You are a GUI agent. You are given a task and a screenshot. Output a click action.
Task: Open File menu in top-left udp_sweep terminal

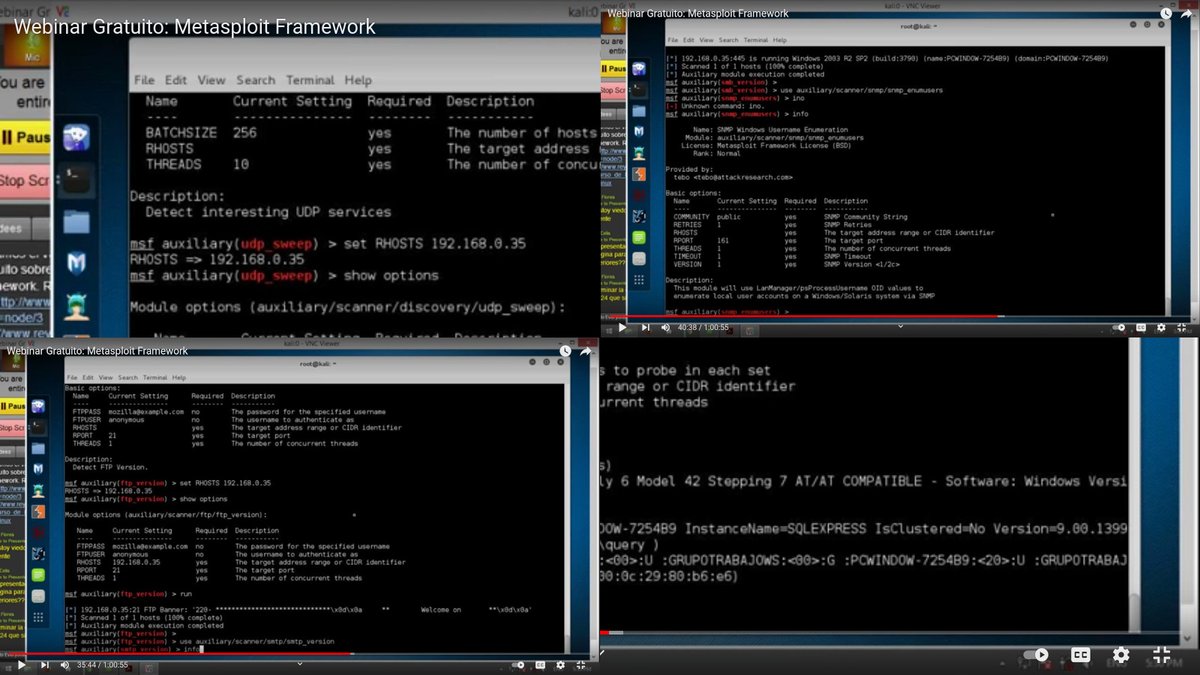(x=144, y=80)
